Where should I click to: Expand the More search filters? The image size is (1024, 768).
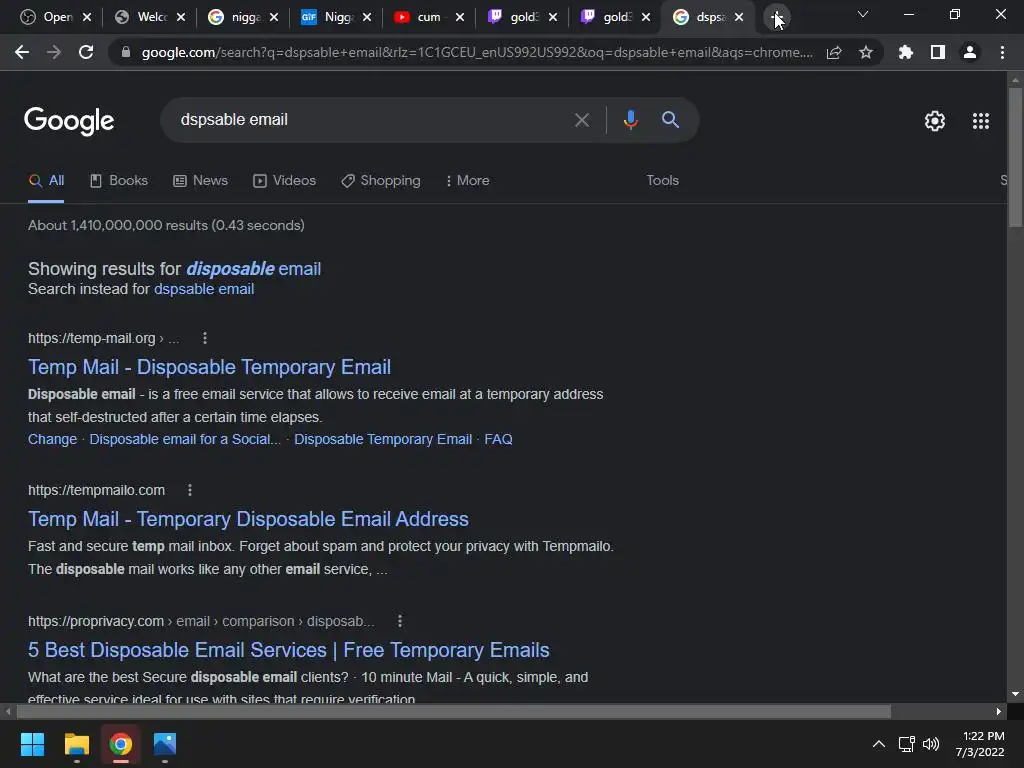[467, 181]
